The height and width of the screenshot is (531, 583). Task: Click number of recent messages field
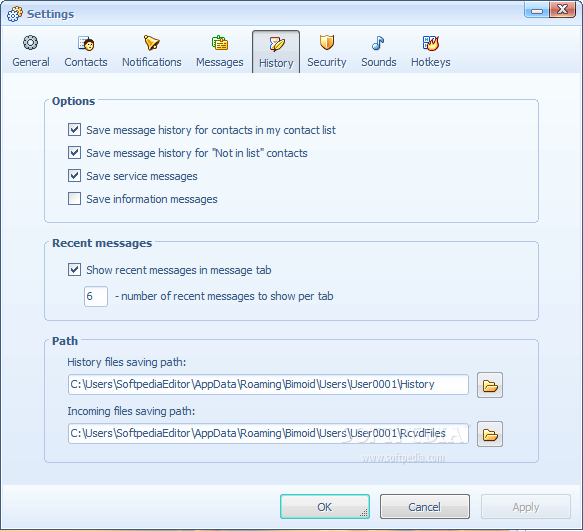coord(96,296)
